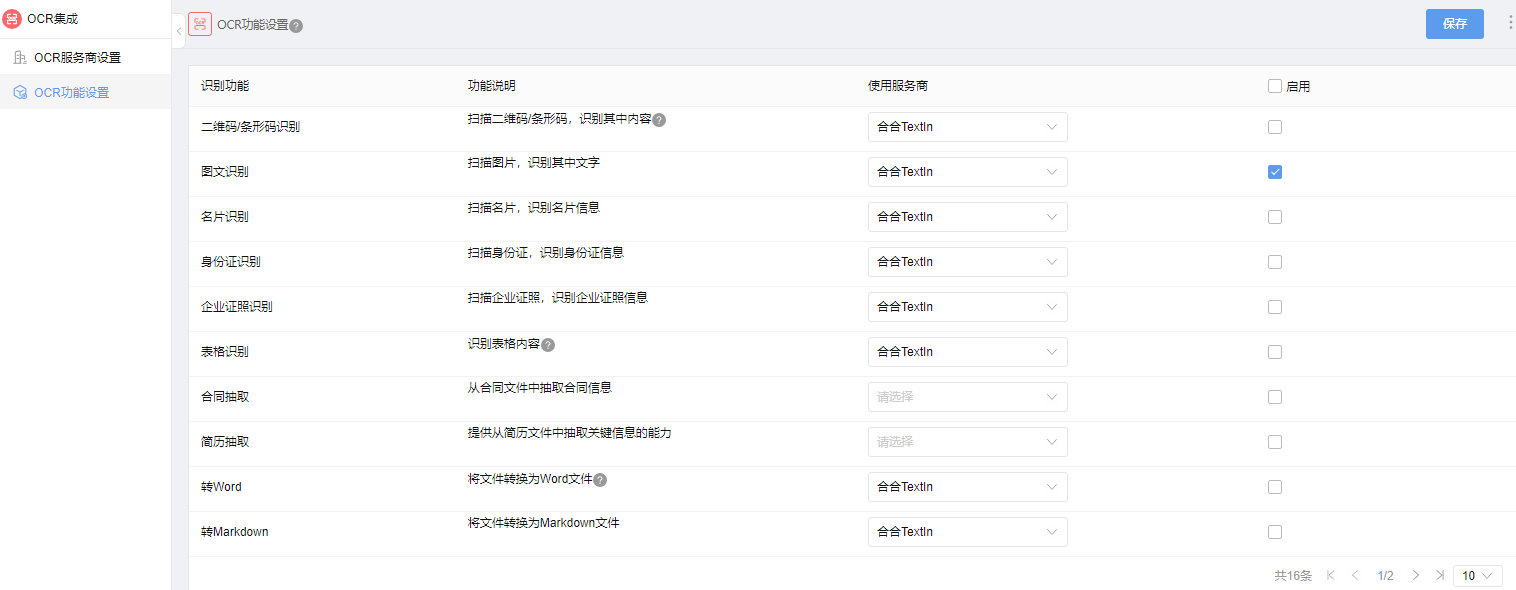Toggle the 启用 select-all header checkbox
This screenshot has height=590, width=1516.
1275,86
